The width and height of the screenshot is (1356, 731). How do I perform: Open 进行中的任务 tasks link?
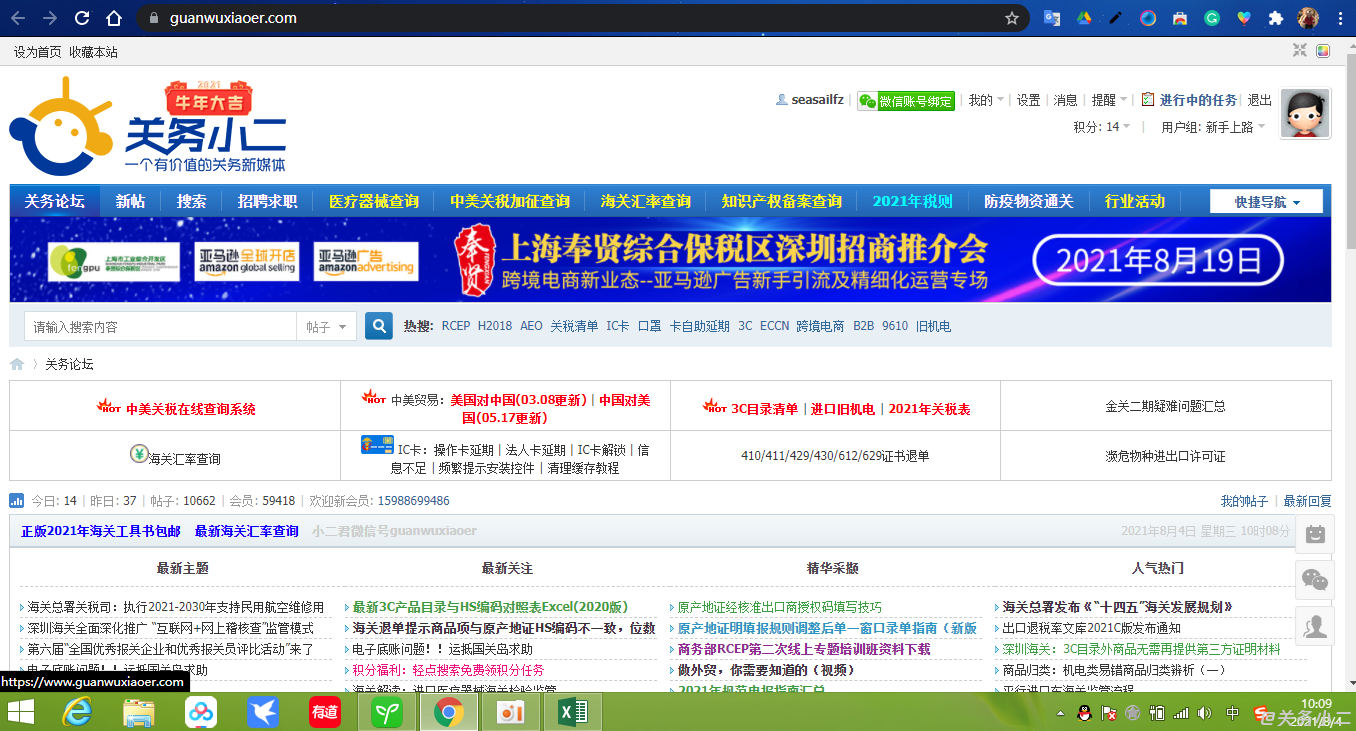(x=1190, y=100)
